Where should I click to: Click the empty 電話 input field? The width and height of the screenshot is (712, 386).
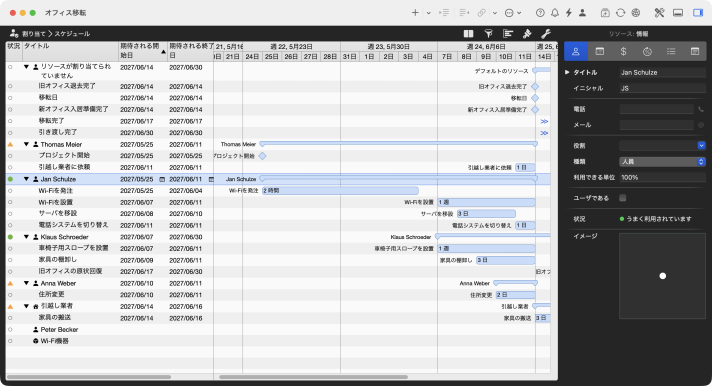pos(656,109)
